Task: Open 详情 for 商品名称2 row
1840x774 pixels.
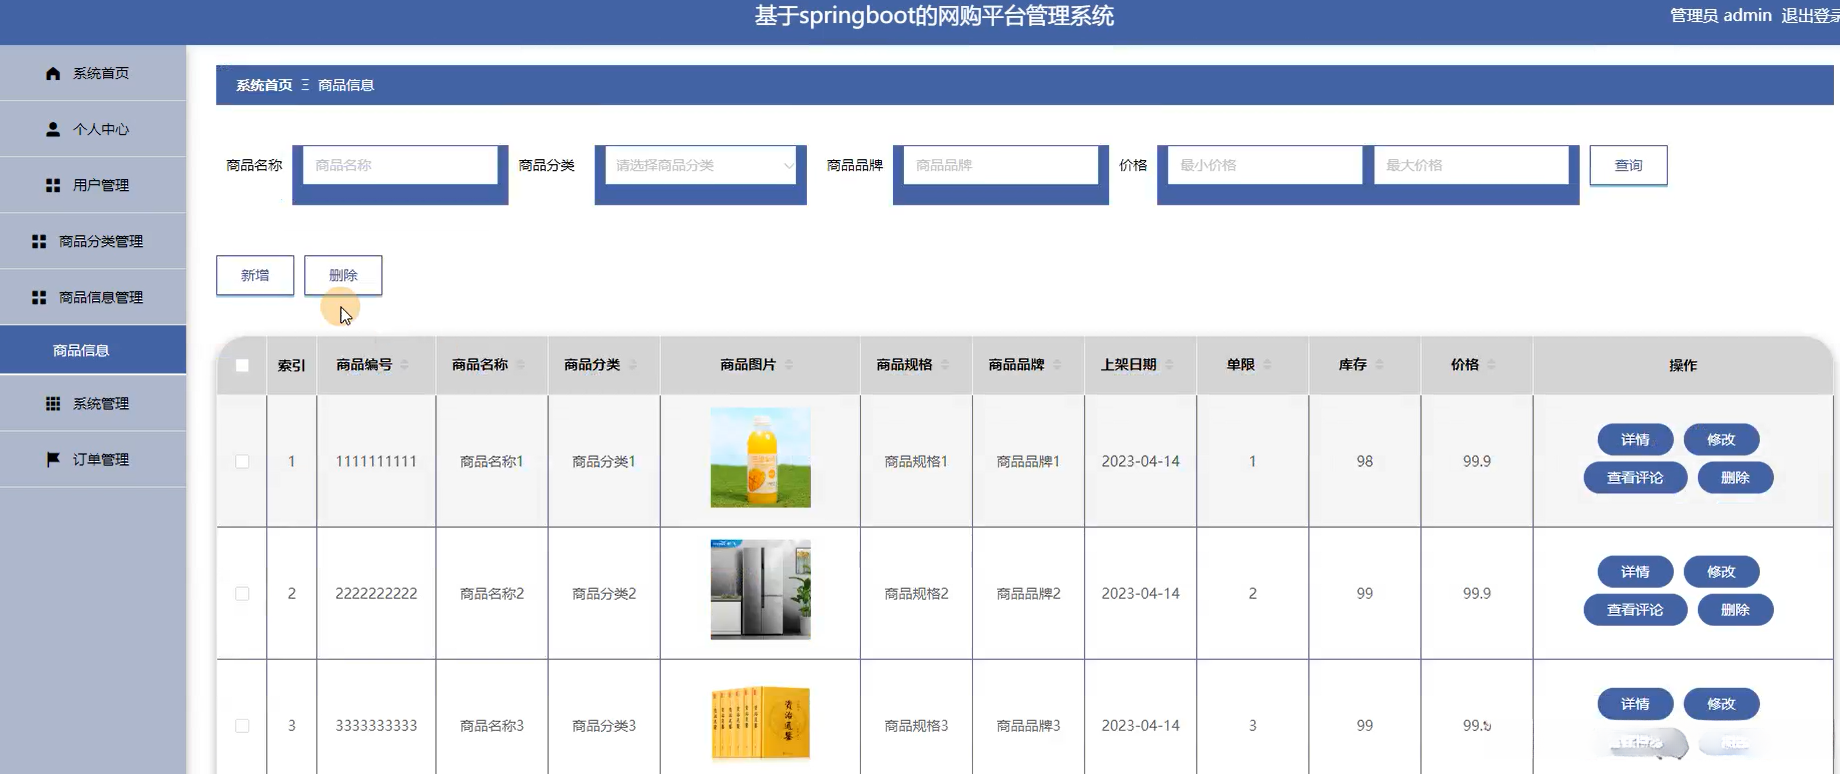Action: coord(1635,572)
